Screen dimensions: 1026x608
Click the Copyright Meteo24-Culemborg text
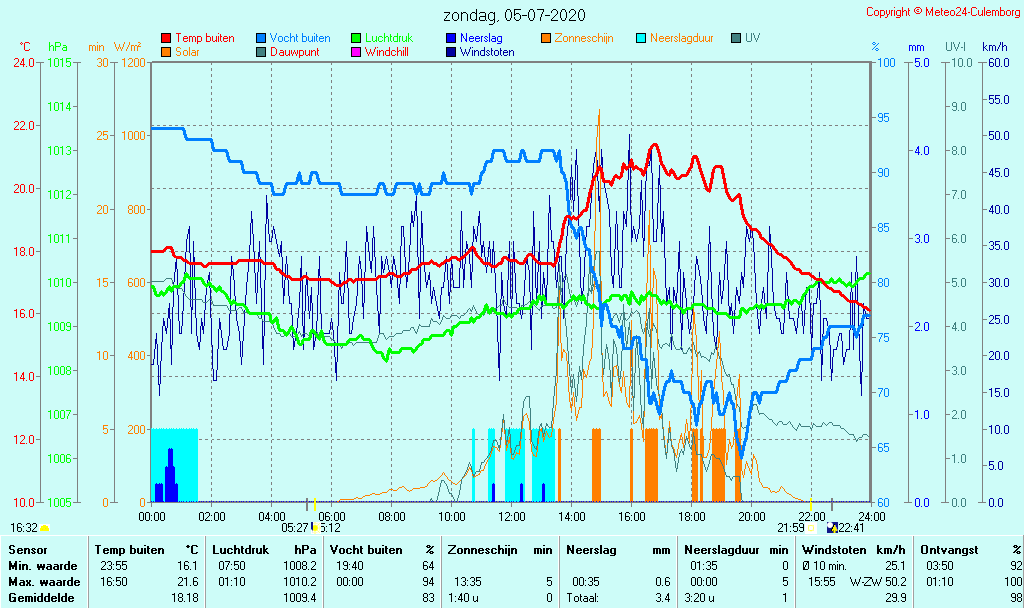(x=943, y=12)
